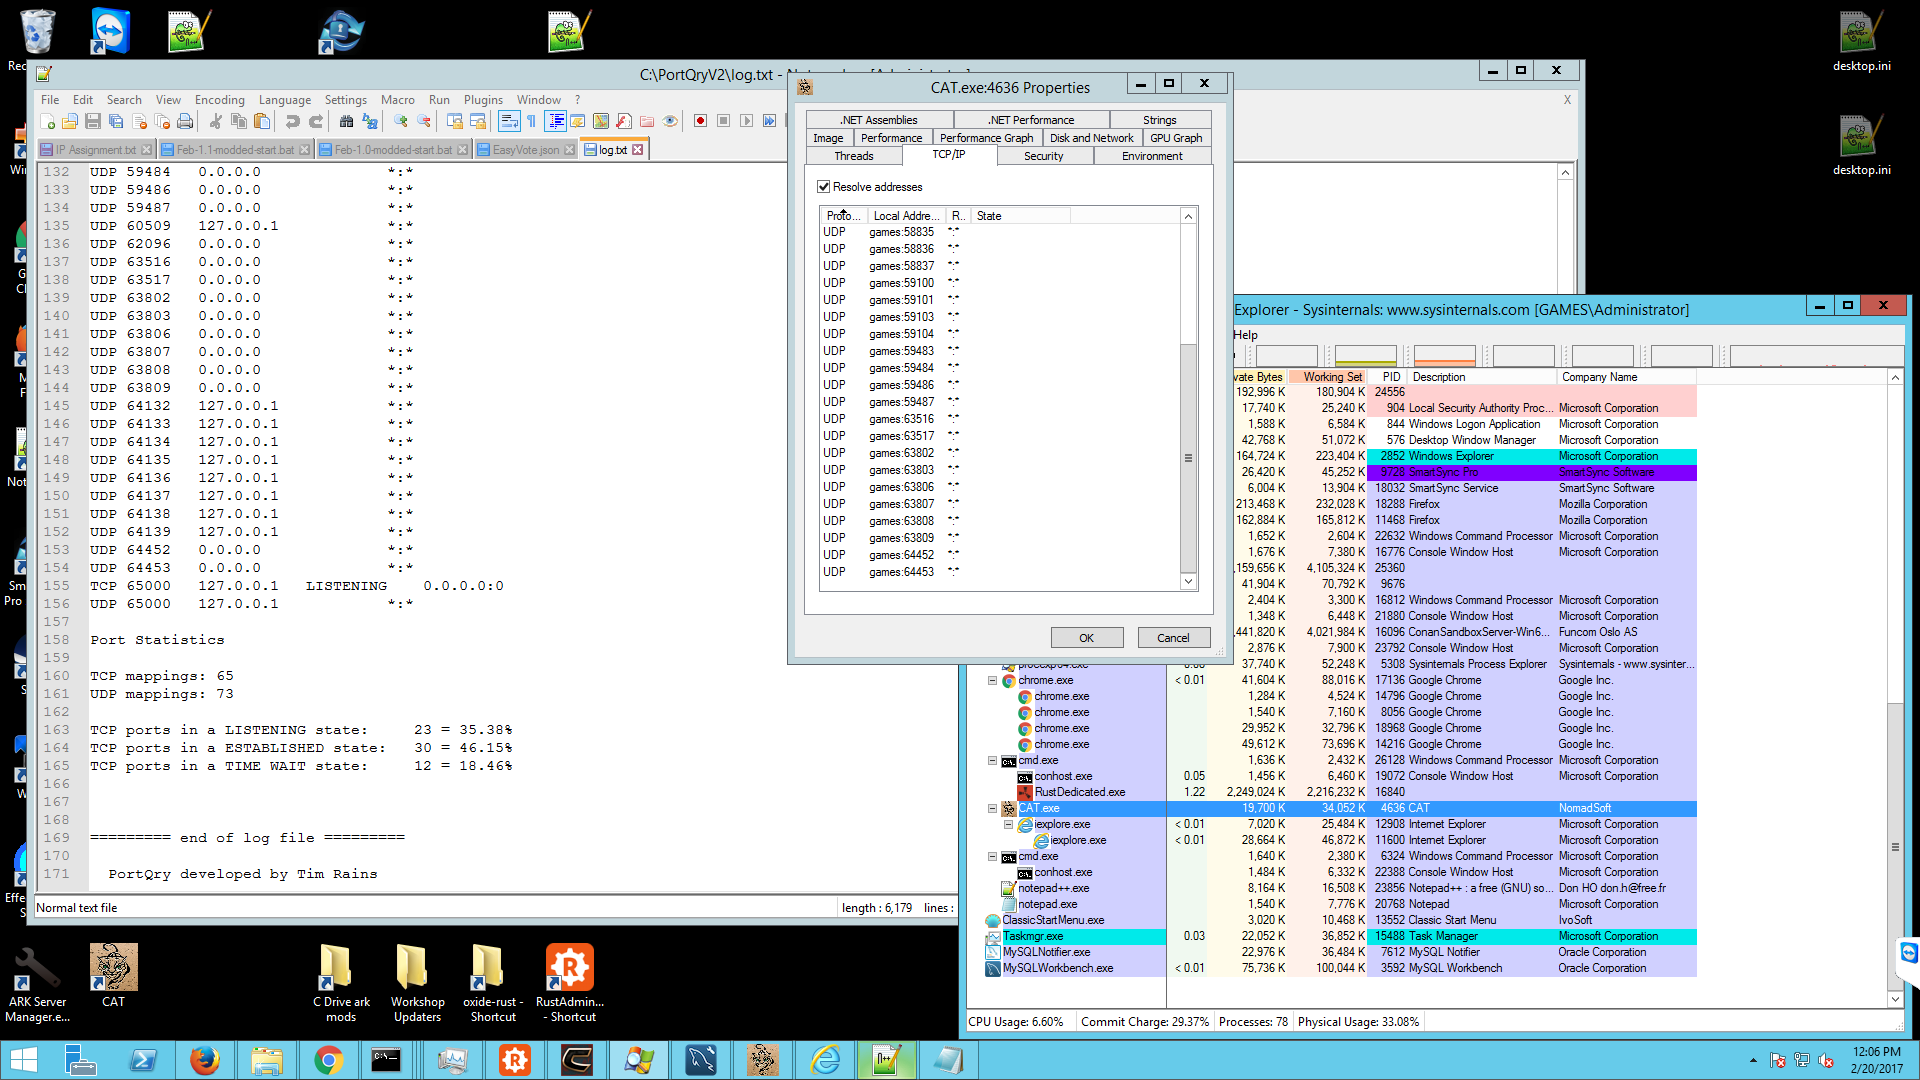The image size is (1920, 1080).
Task: Uncheck the Resolve addresses checkbox
Action: 824,187
